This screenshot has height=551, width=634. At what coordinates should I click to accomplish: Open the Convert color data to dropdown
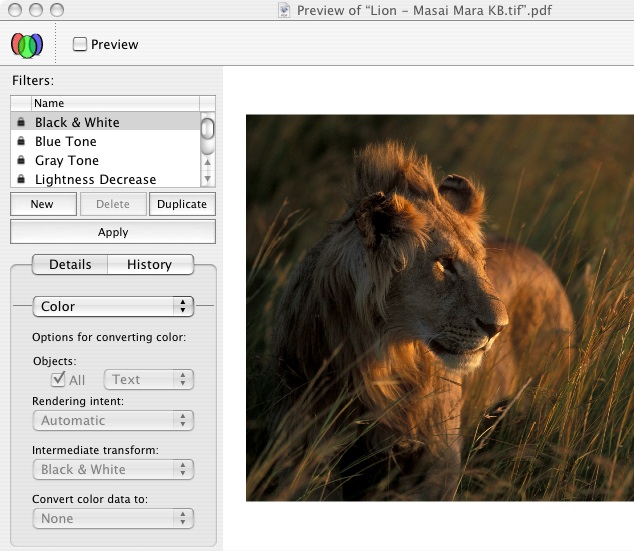113,518
